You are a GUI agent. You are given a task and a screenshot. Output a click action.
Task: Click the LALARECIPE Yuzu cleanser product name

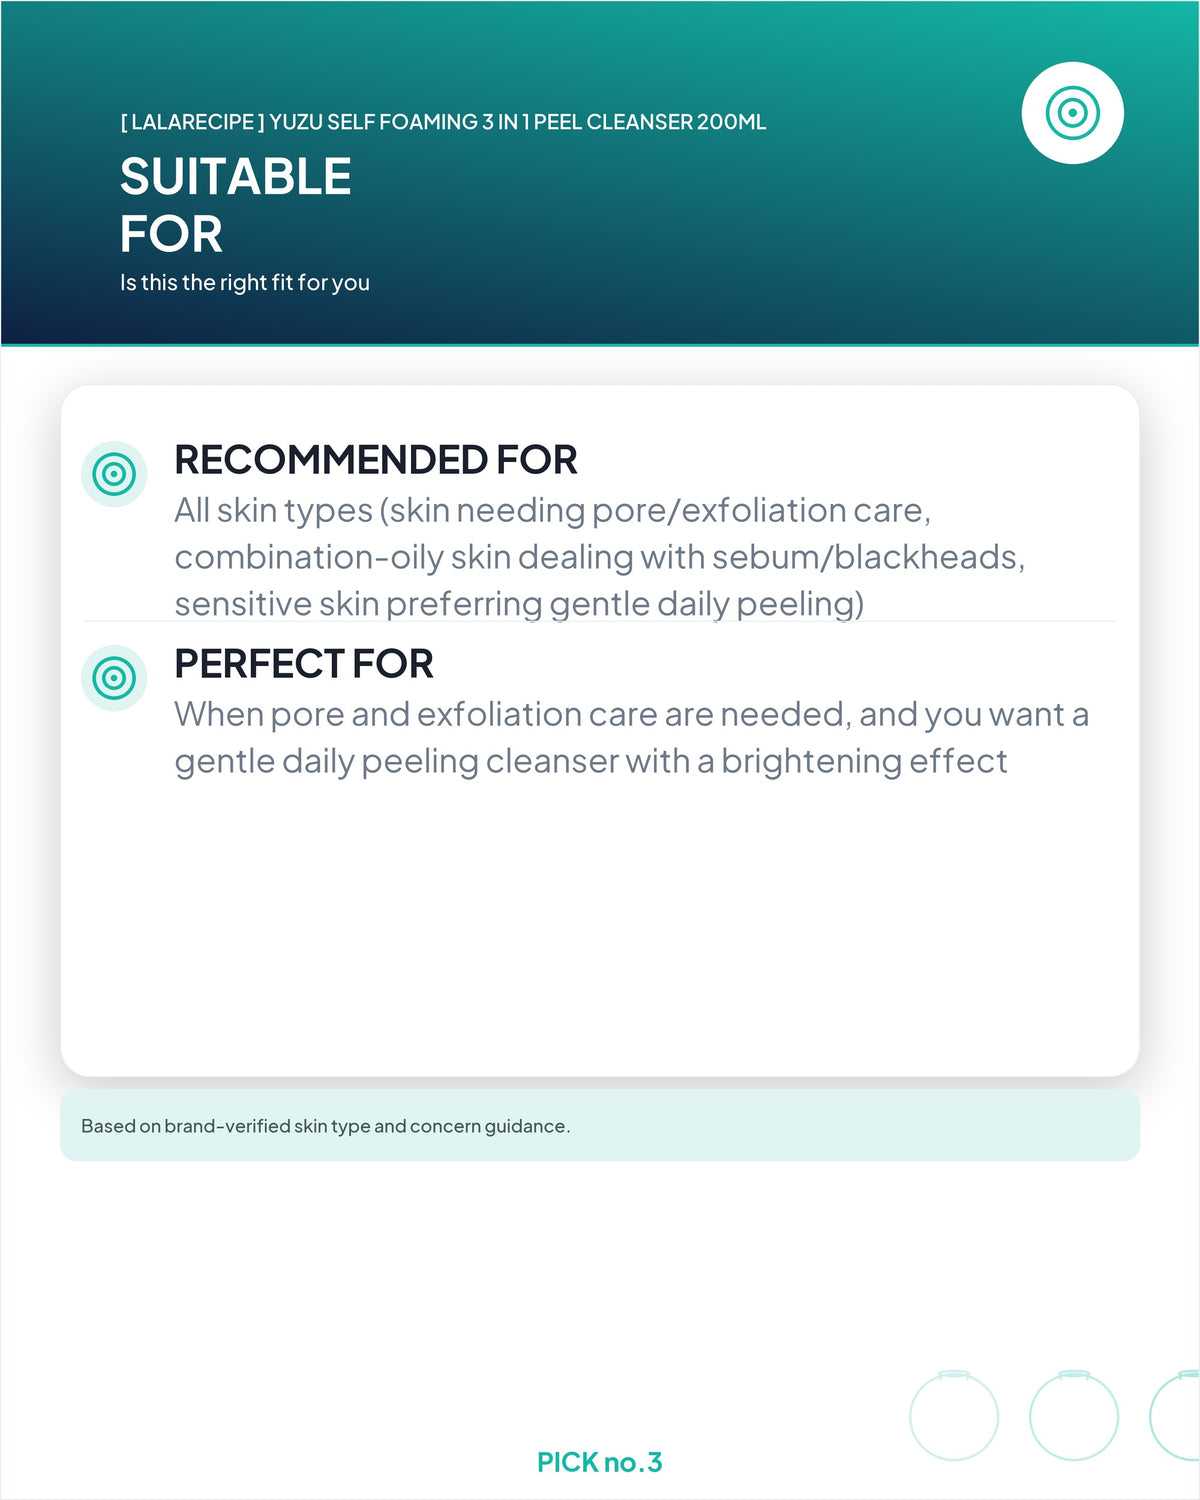443,122
